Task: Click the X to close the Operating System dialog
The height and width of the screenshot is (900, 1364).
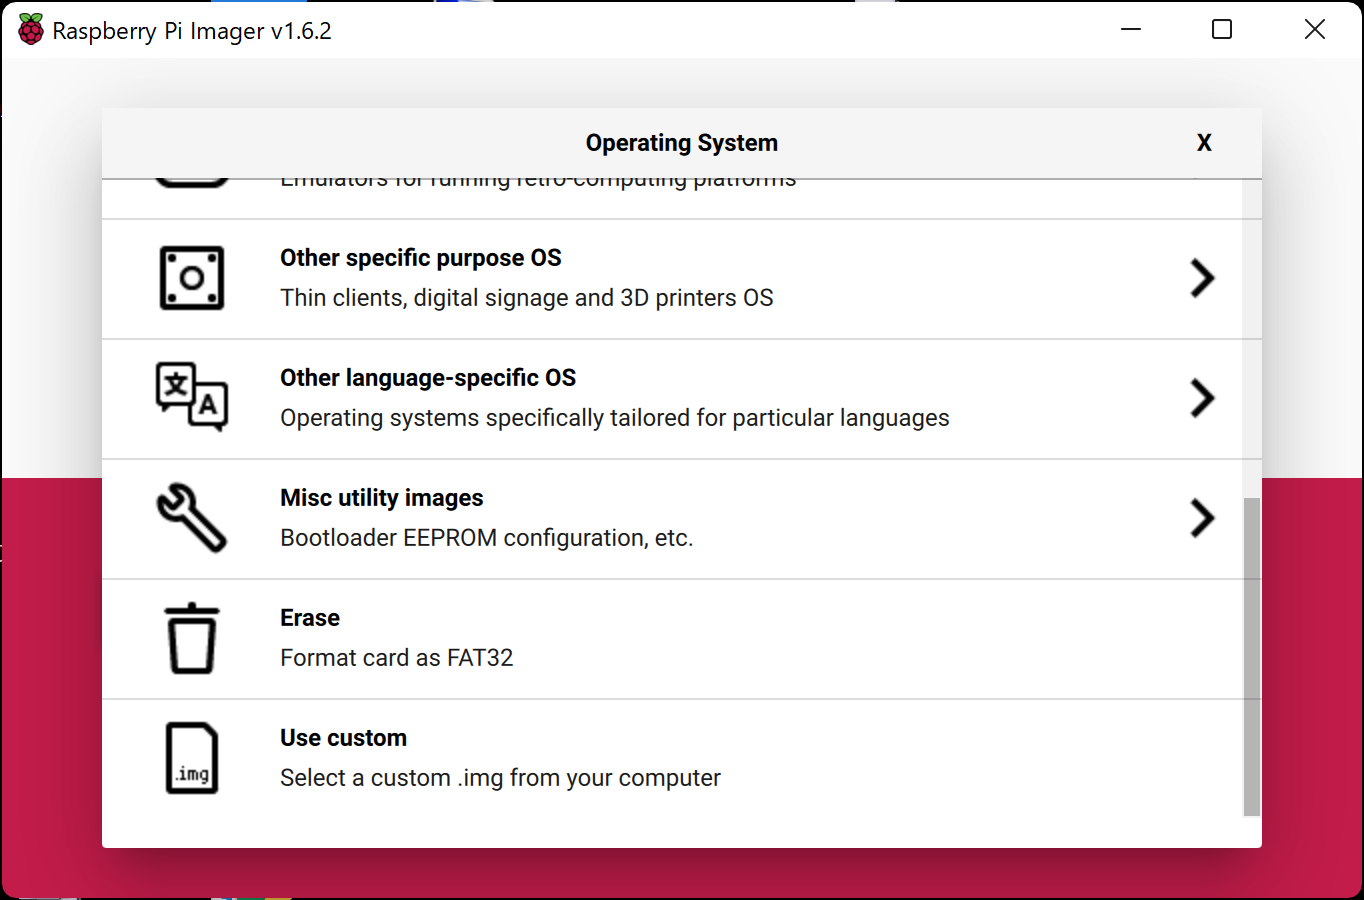Action: (x=1204, y=143)
